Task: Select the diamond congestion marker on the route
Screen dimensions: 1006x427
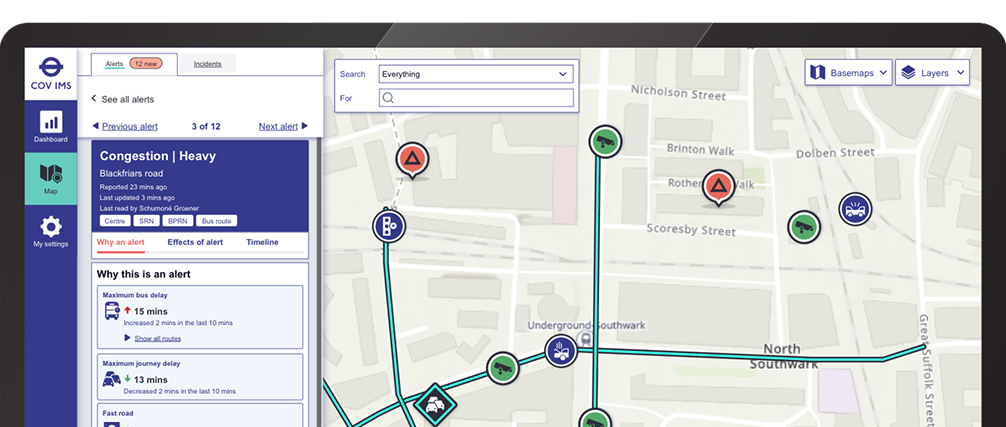Action: click(x=435, y=404)
